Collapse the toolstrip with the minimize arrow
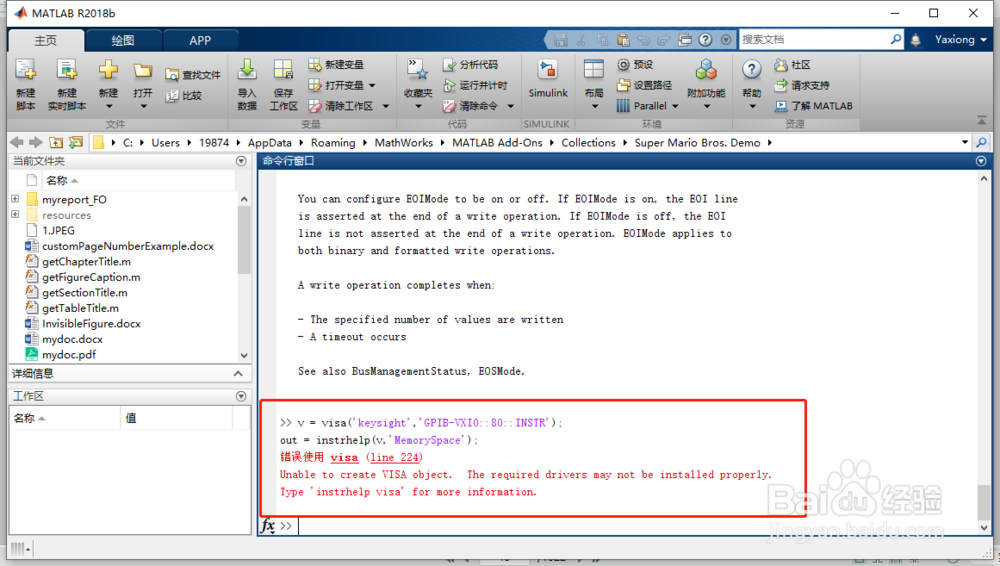Viewport: 1000px width, 566px height. tap(981, 120)
